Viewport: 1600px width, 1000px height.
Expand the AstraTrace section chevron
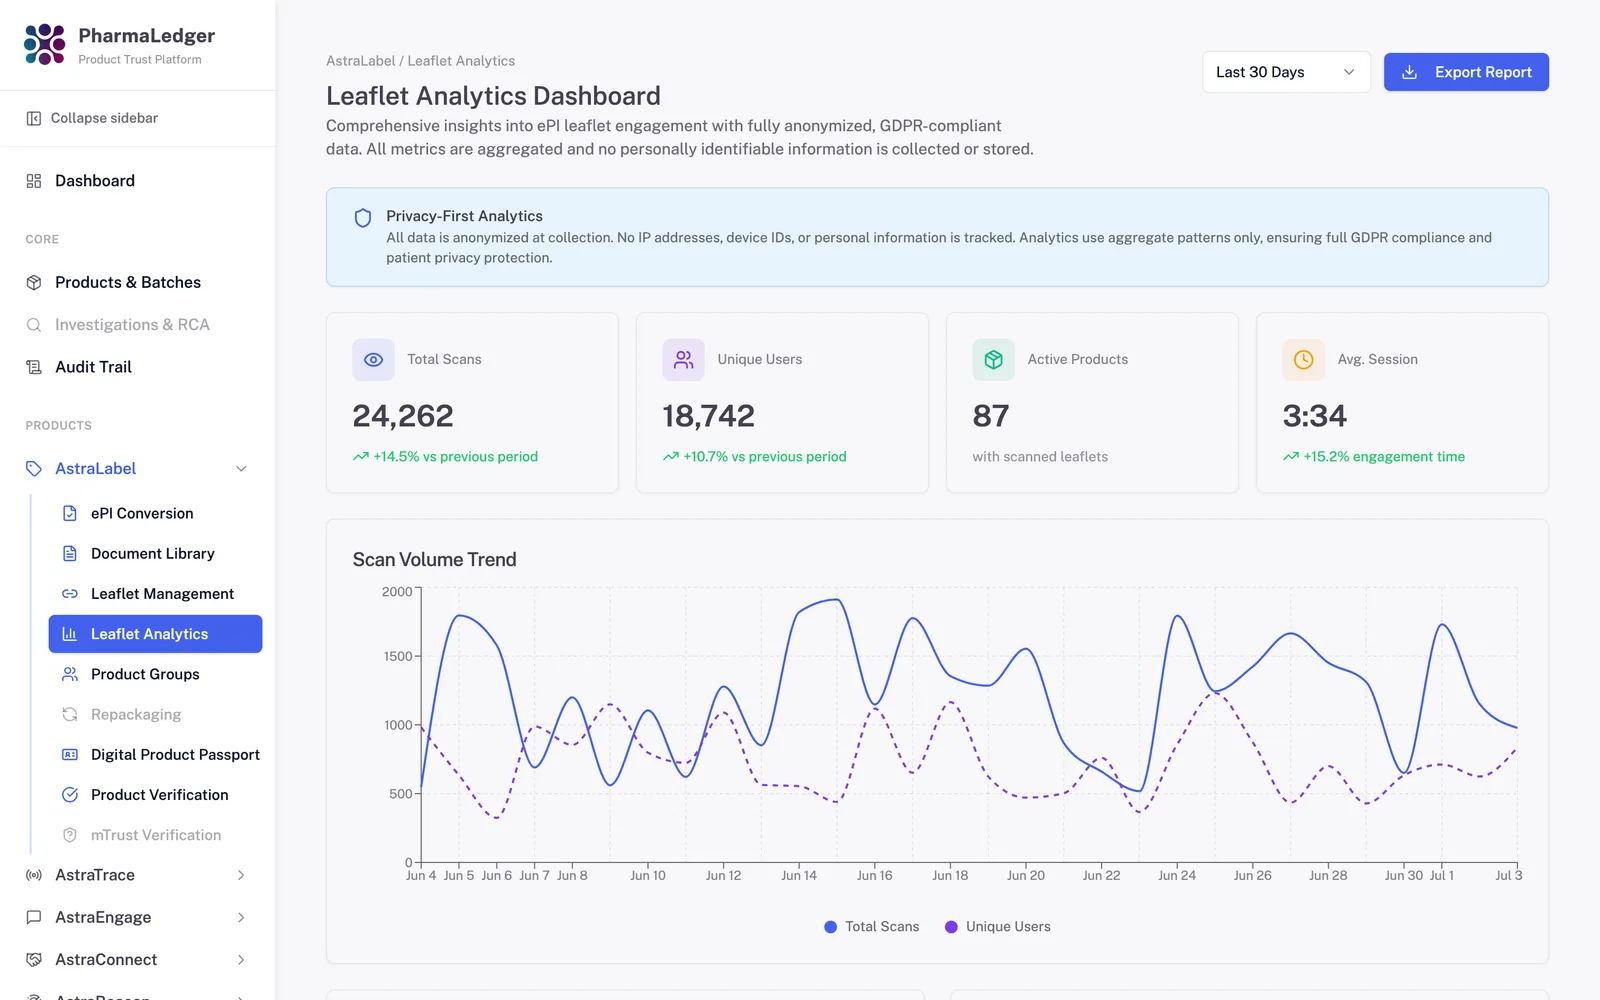(x=241, y=875)
